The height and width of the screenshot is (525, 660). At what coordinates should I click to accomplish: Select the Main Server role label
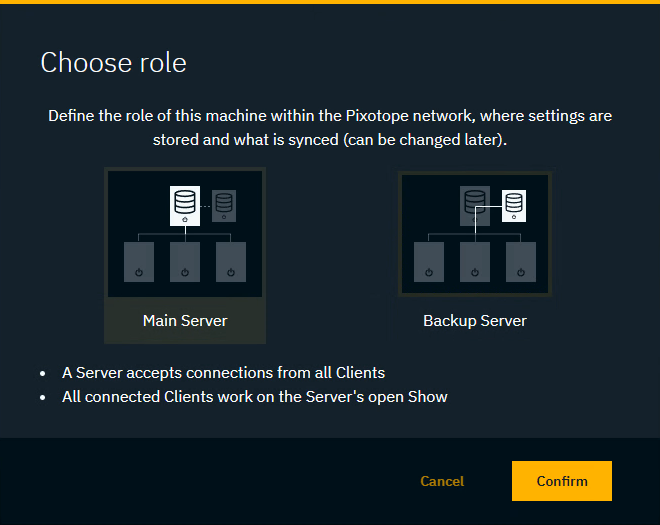click(x=185, y=321)
